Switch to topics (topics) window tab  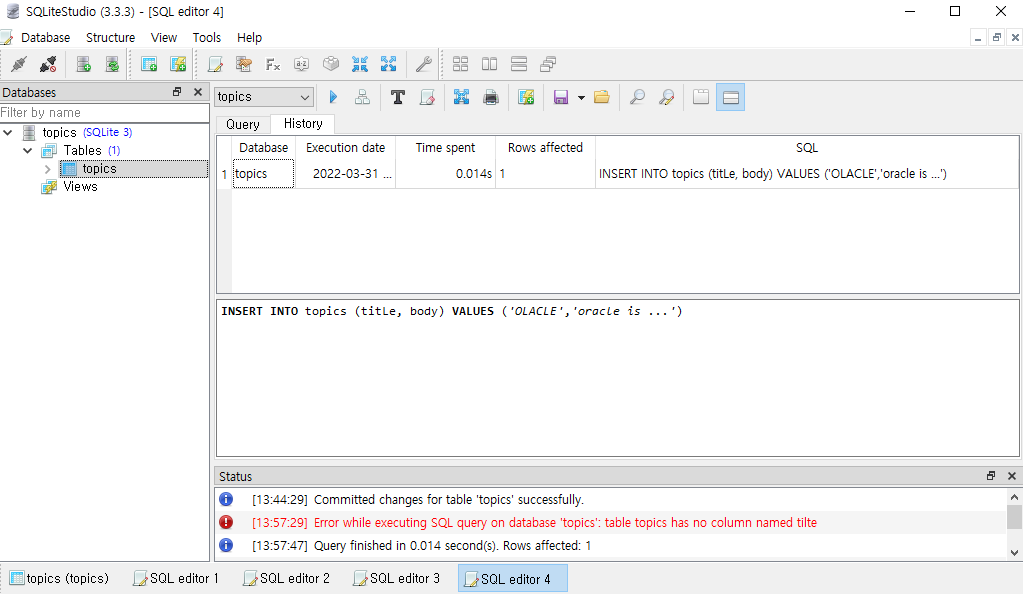pos(59,578)
